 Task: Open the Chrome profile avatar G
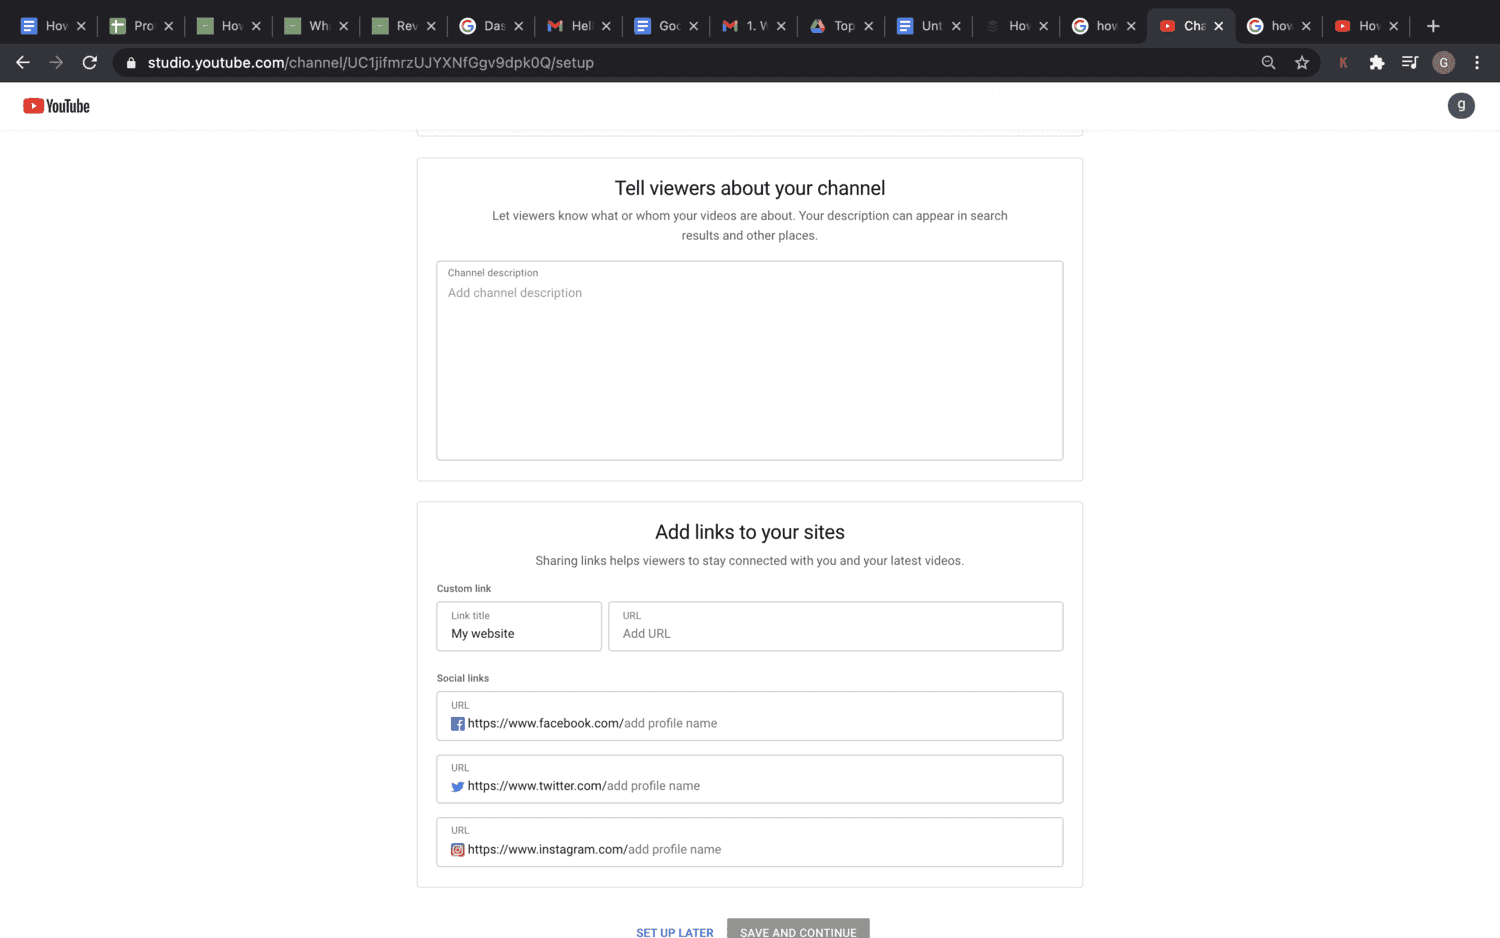pos(1443,63)
